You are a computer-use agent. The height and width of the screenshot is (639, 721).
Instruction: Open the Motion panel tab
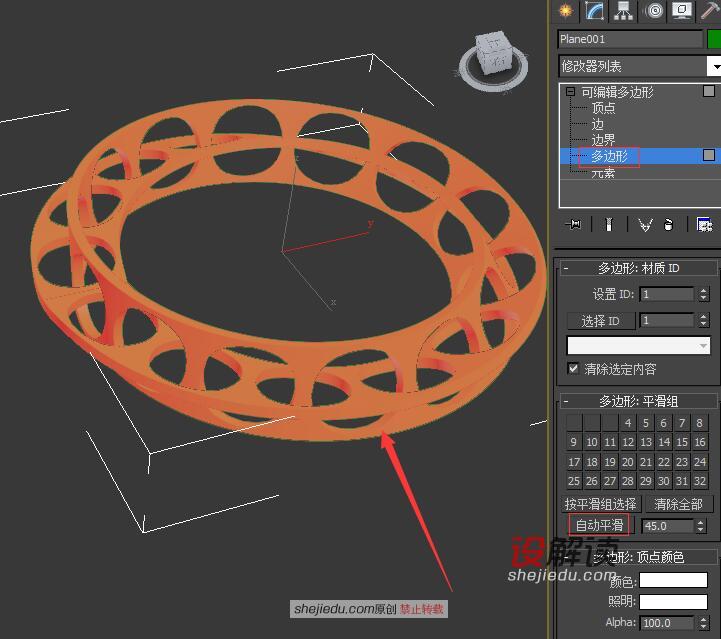click(x=654, y=11)
